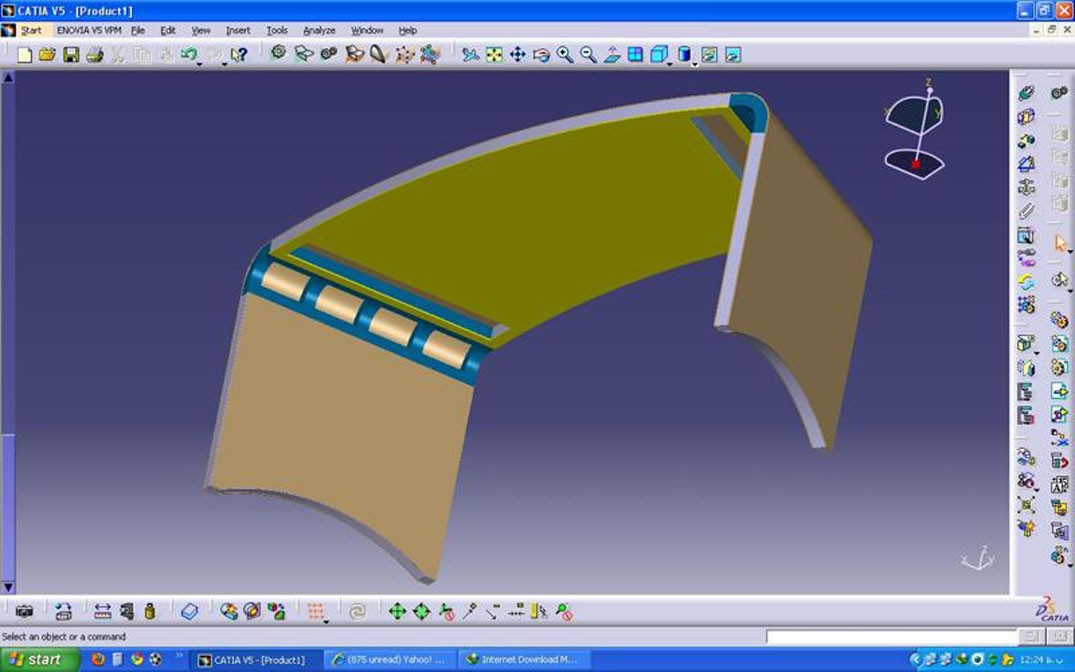Open the Analyze menu
Viewport: 1075px width, 672px height.
tap(319, 31)
